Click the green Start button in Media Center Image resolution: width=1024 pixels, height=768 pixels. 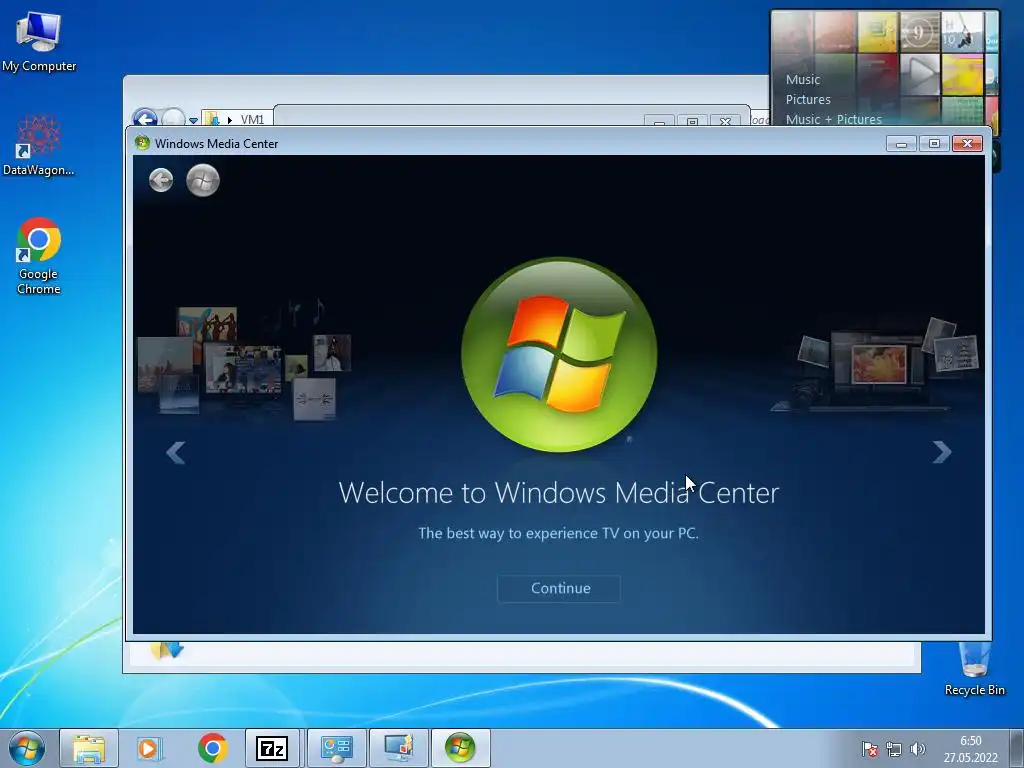coord(203,180)
